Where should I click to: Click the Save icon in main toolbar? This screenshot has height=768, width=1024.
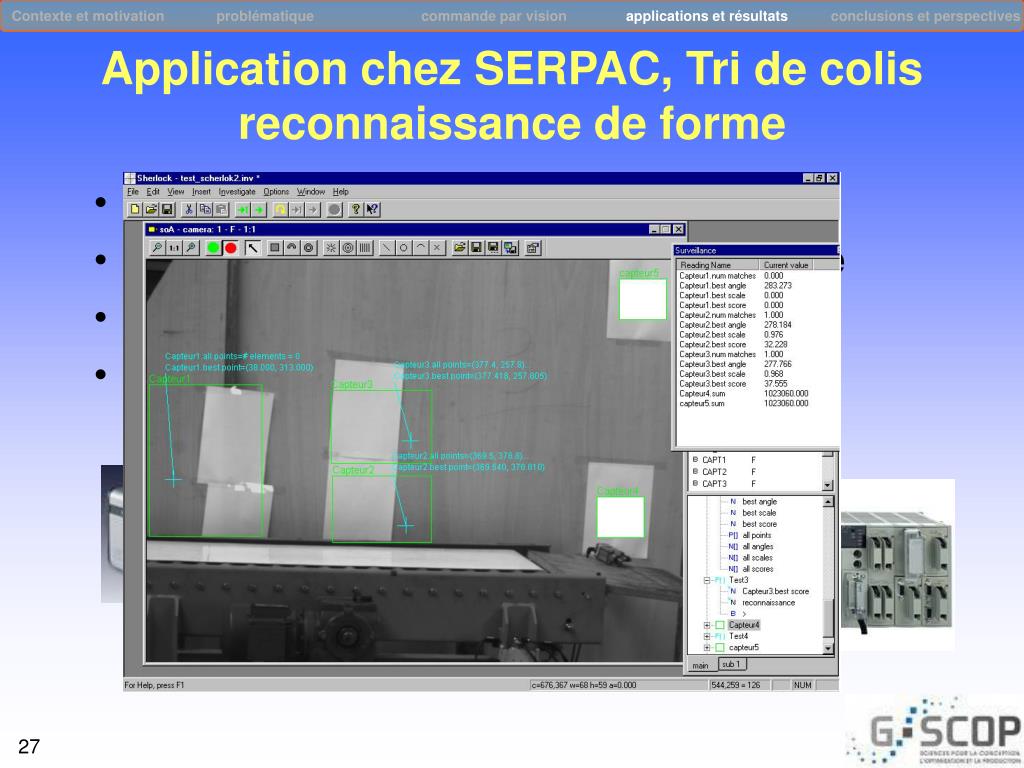167,210
